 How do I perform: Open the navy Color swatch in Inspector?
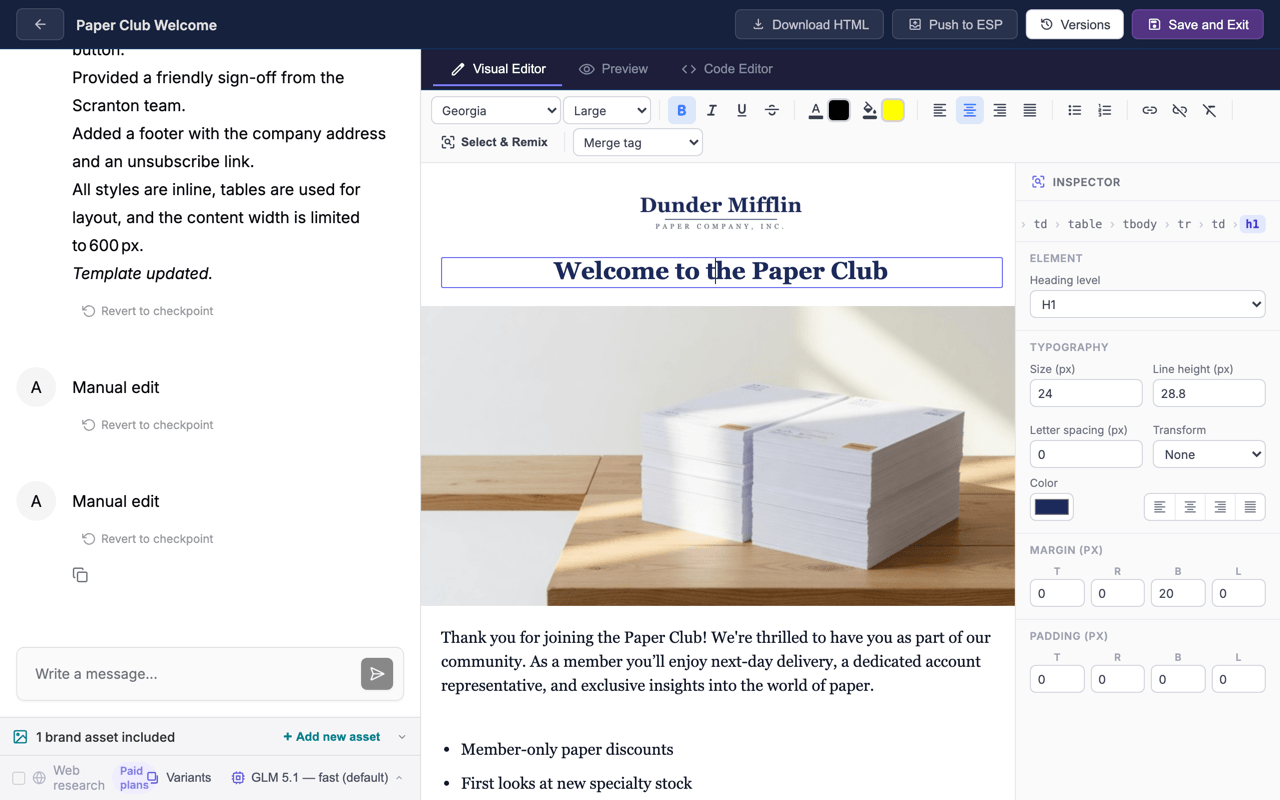[x=1052, y=507]
